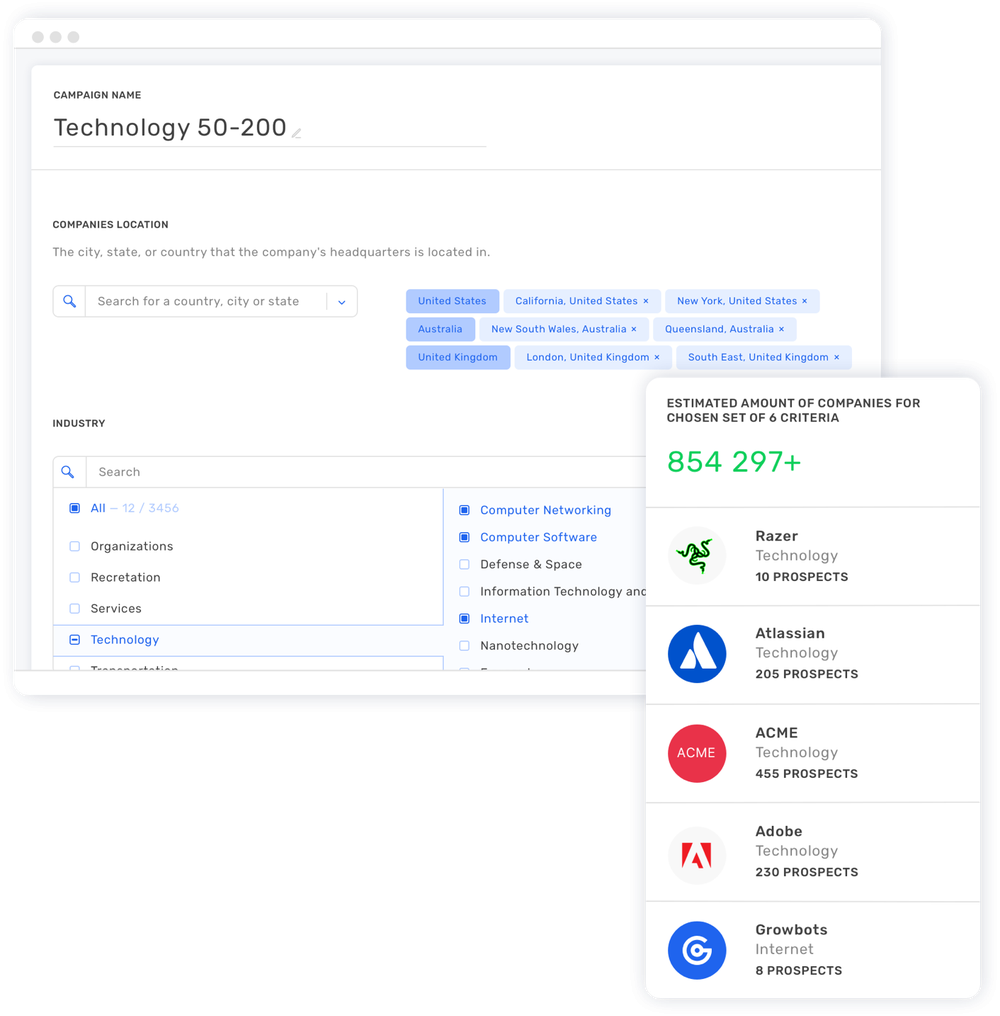This screenshot has width=1000, height=1016.
Task: Click the Growbots company name
Action: (791, 930)
